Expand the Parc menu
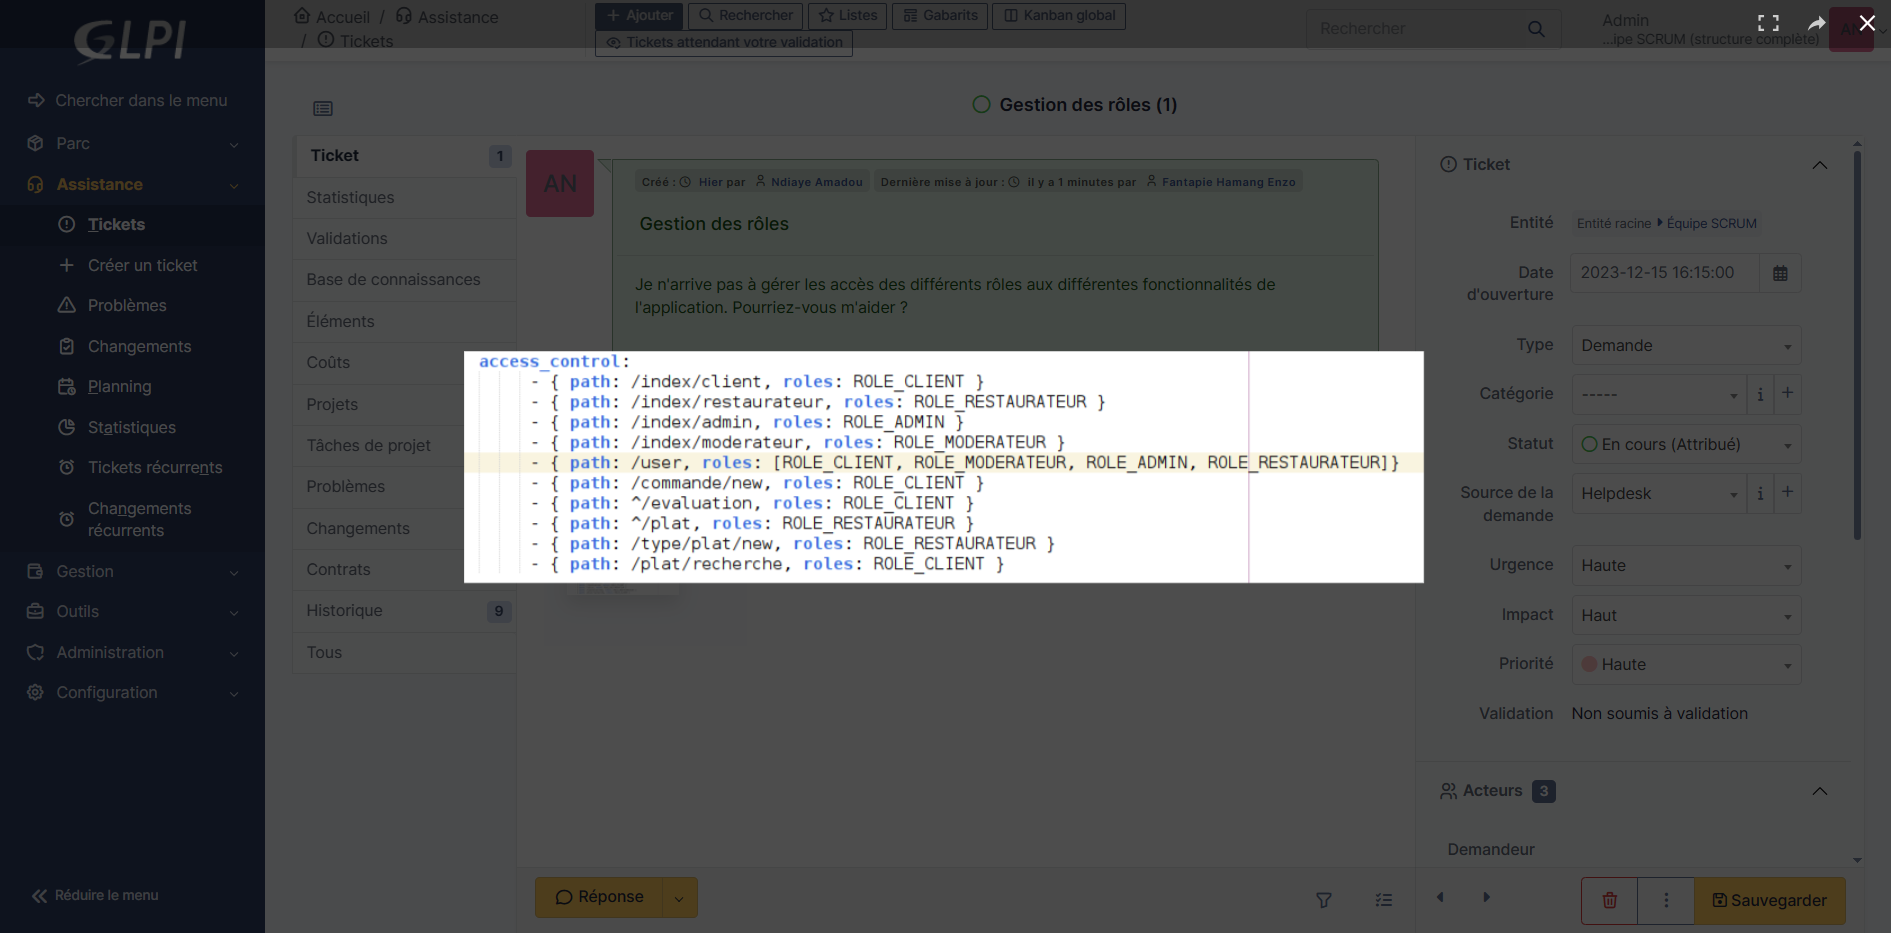The height and width of the screenshot is (933, 1891). pos(132,143)
